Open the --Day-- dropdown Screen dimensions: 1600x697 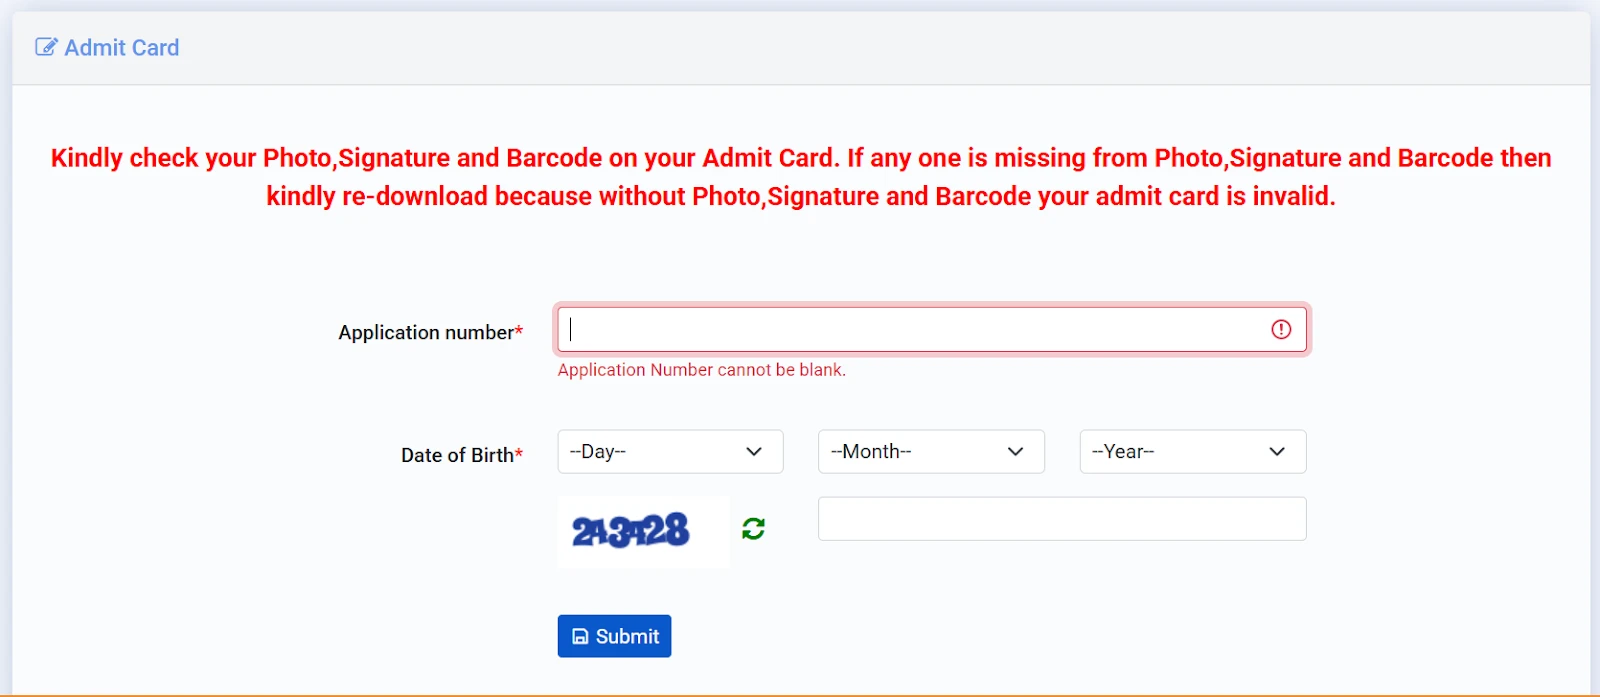(x=669, y=451)
